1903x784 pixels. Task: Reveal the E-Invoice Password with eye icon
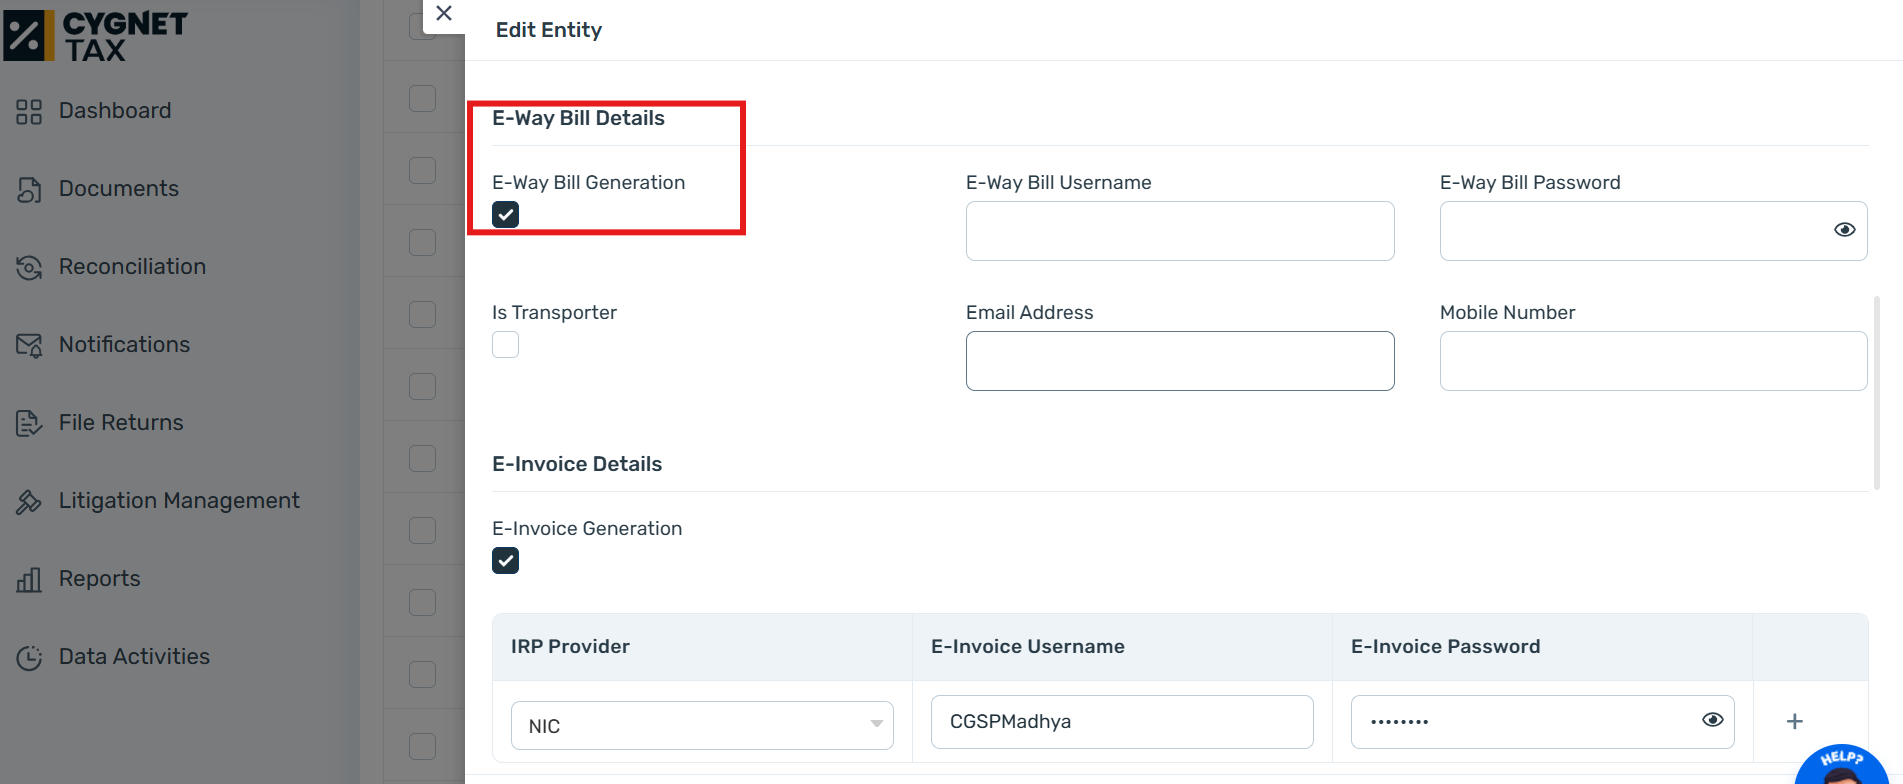tap(1713, 720)
